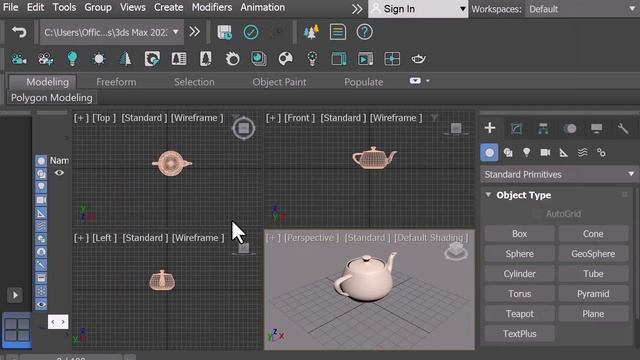The image size is (640, 360).
Task: Open the Create panel plus tab
Action: (490, 128)
